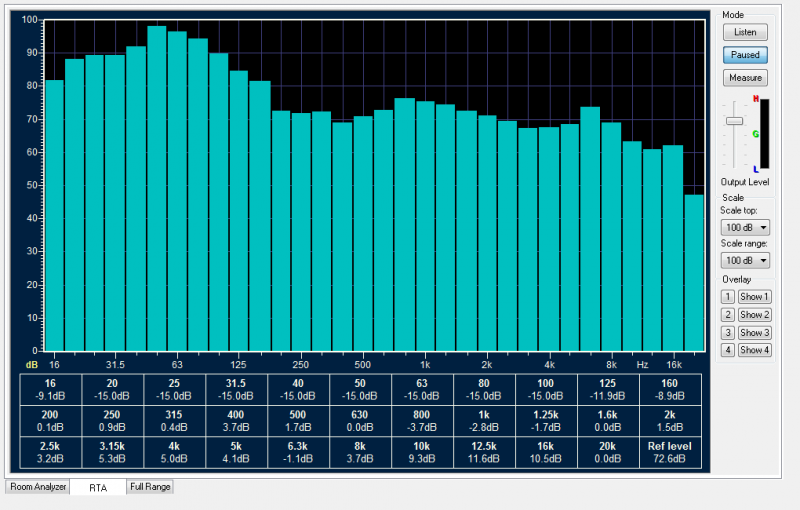Click the 1k band cell in table
The width and height of the screenshot is (800, 510).
point(485,421)
